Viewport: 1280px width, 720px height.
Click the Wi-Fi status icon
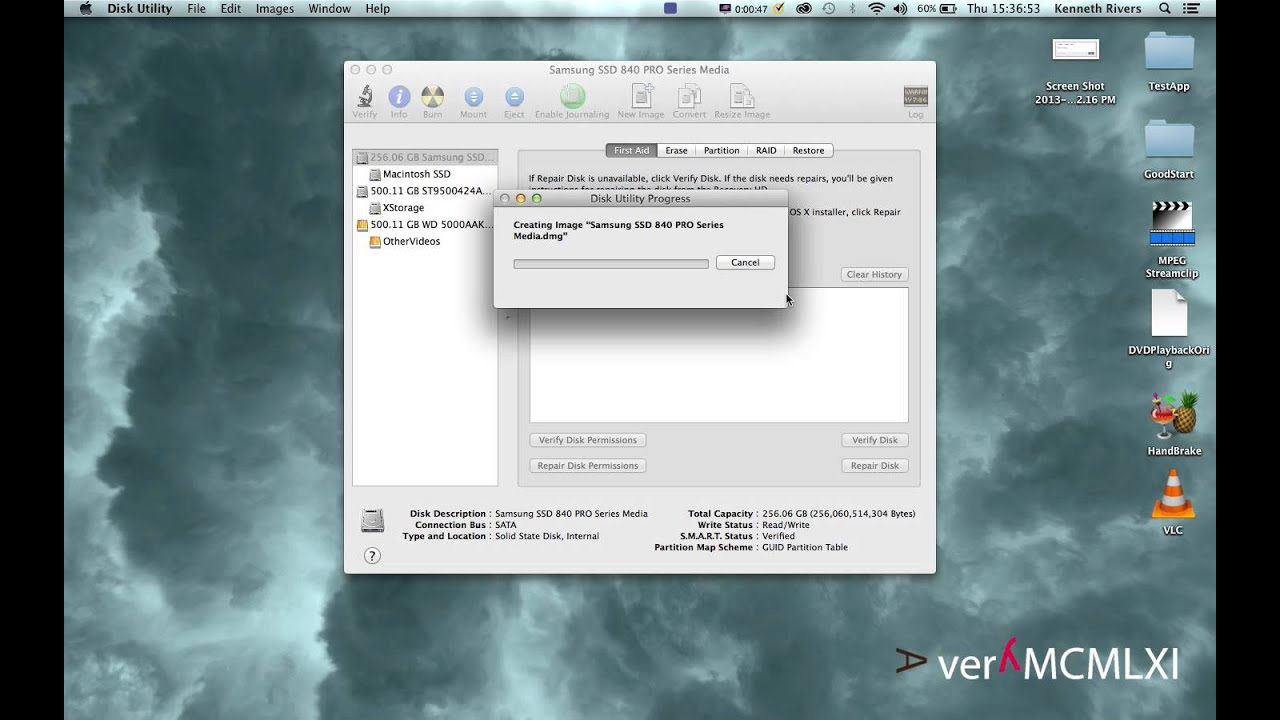(x=876, y=9)
